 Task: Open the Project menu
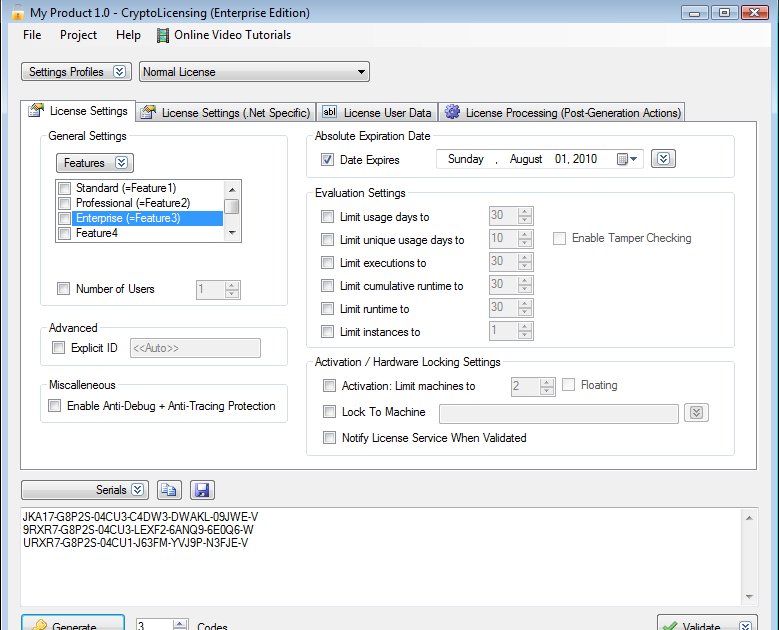pyautogui.click(x=78, y=35)
